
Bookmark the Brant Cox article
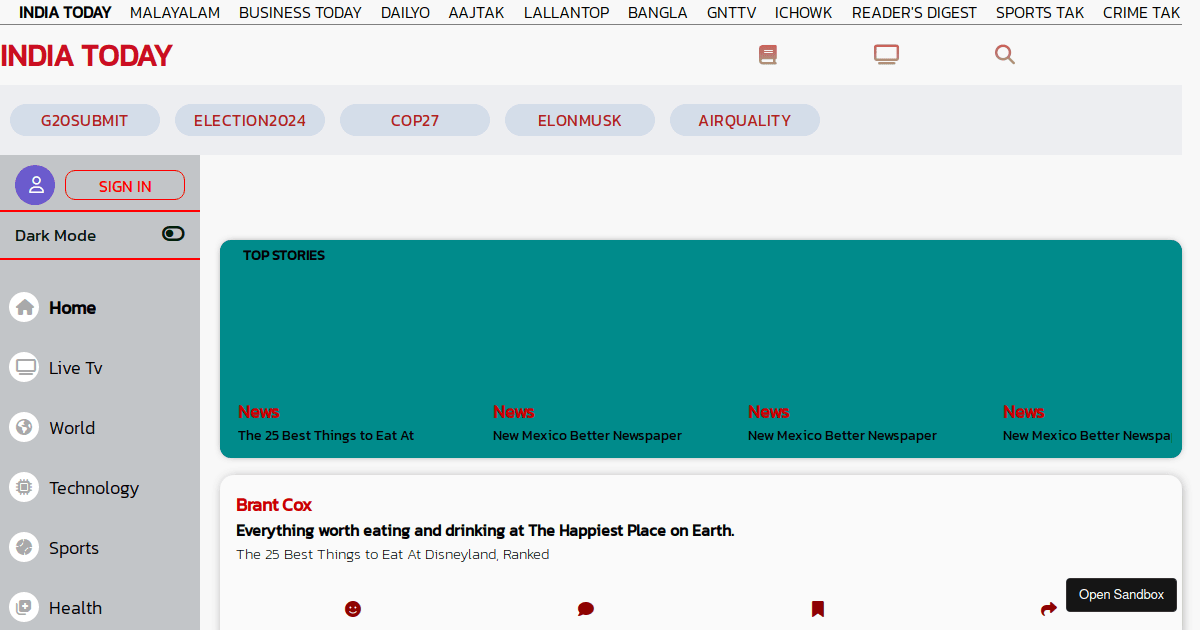pos(818,608)
